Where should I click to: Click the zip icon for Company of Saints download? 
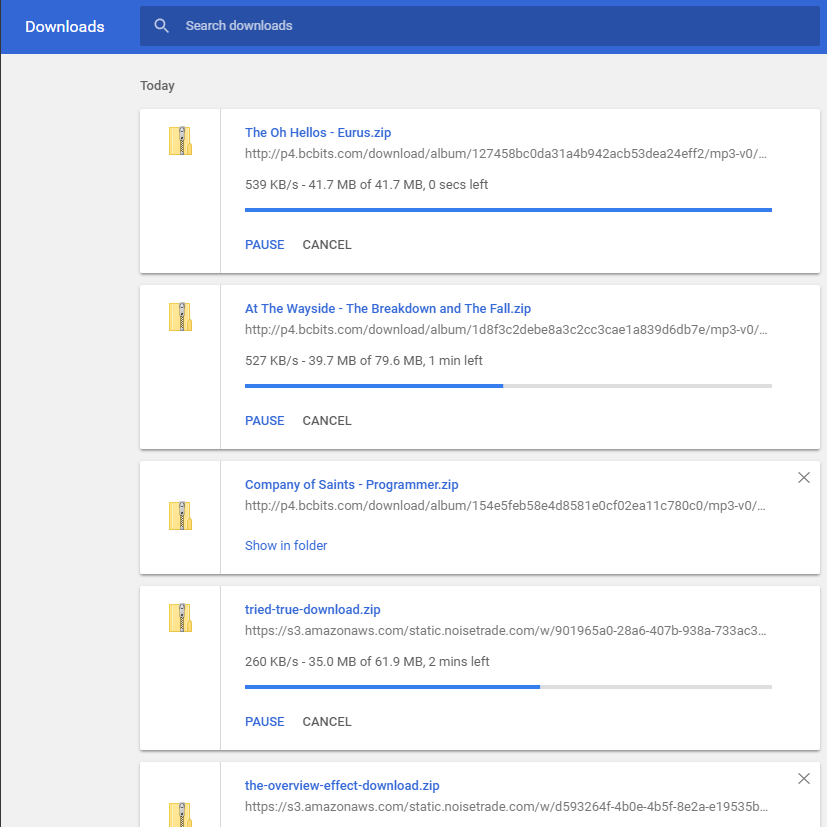coord(180,516)
